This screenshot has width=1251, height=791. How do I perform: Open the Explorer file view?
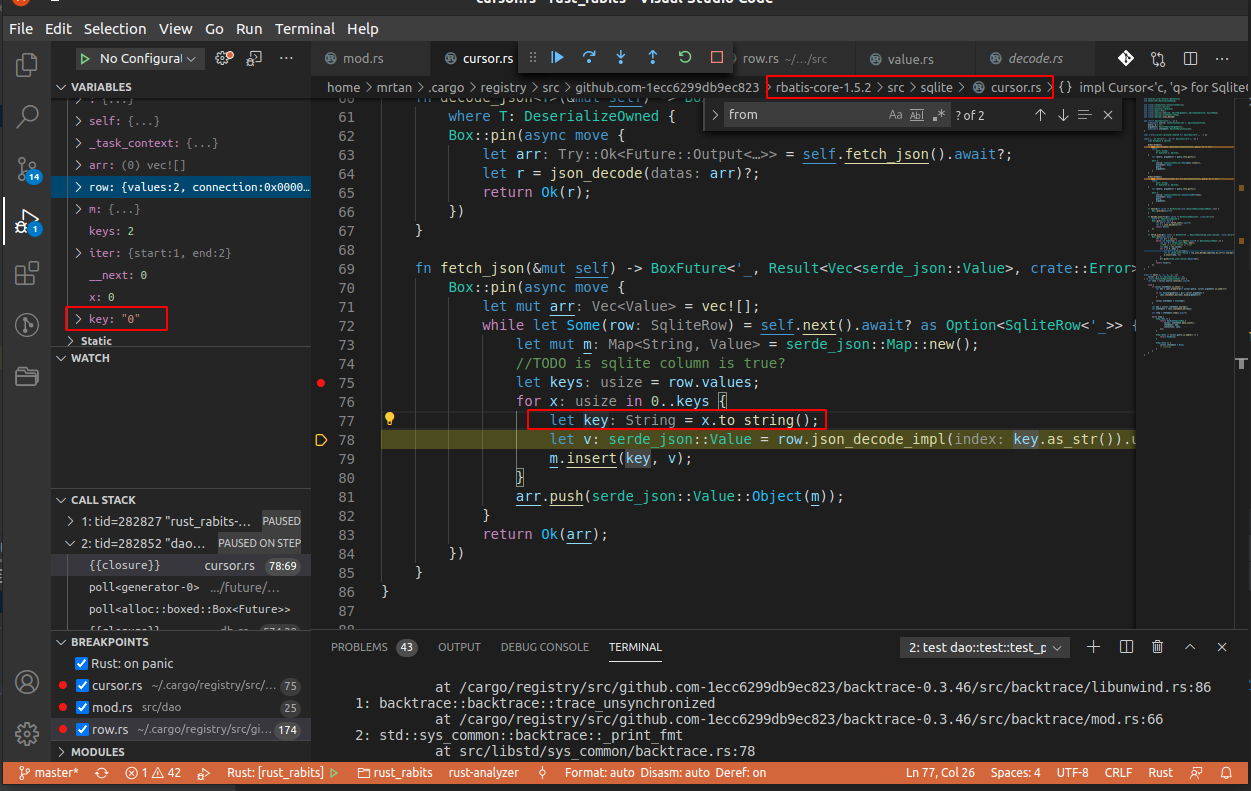pyautogui.click(x=27, y=64)
